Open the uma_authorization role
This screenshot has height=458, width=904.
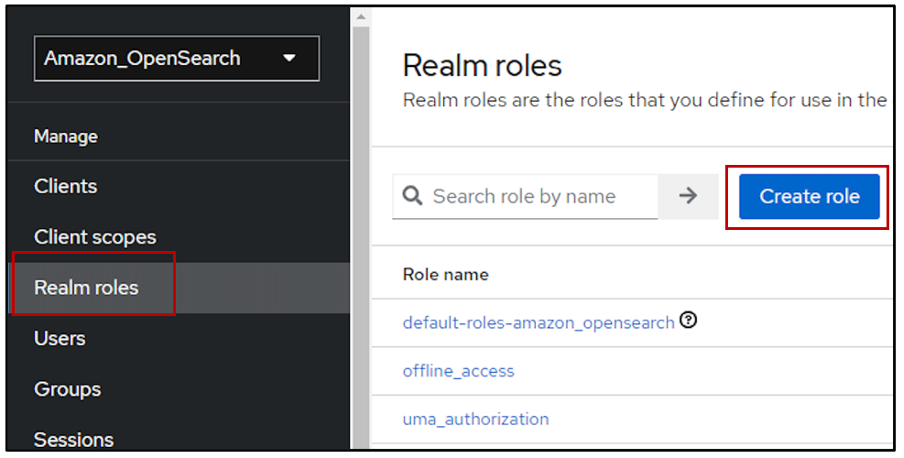(x=475, y=419)
